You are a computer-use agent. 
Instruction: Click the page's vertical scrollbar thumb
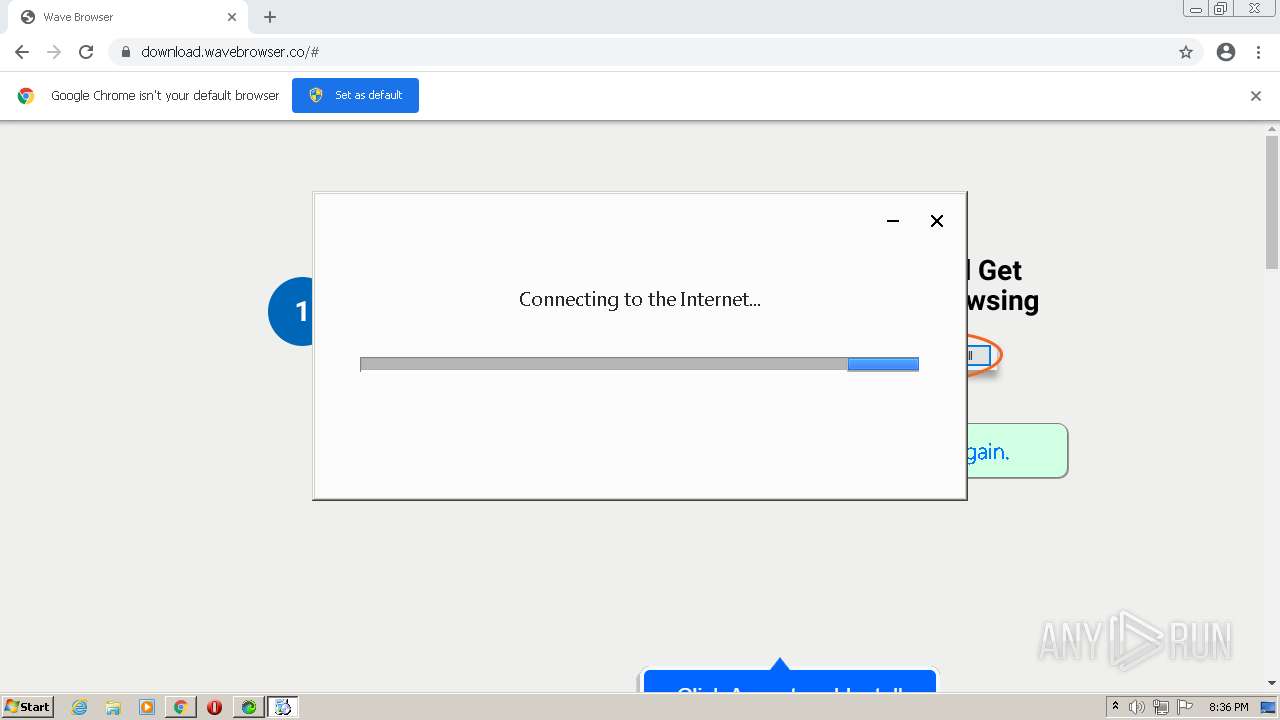pos(1272,200)
